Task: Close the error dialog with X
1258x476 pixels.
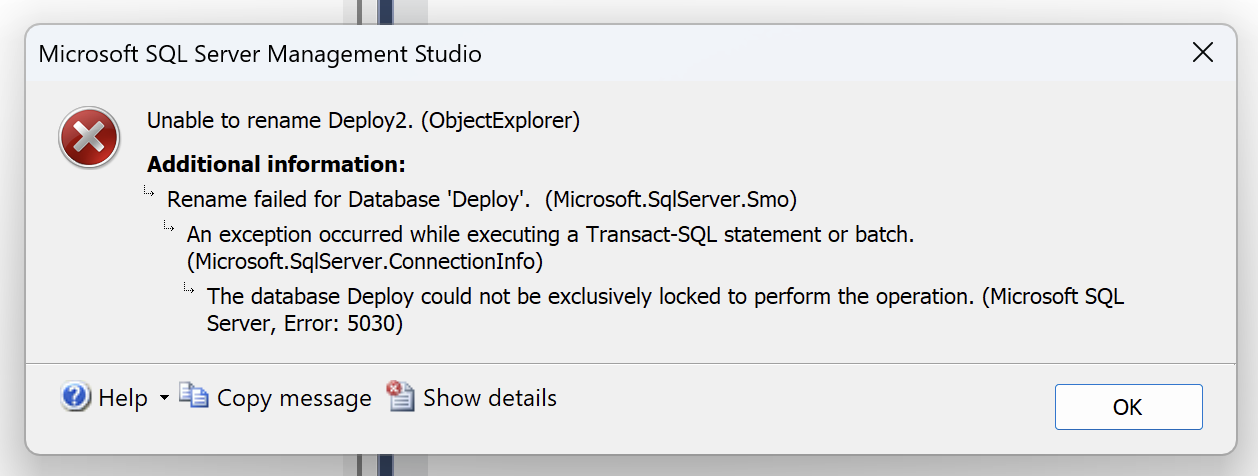Action: point(1203,53)
